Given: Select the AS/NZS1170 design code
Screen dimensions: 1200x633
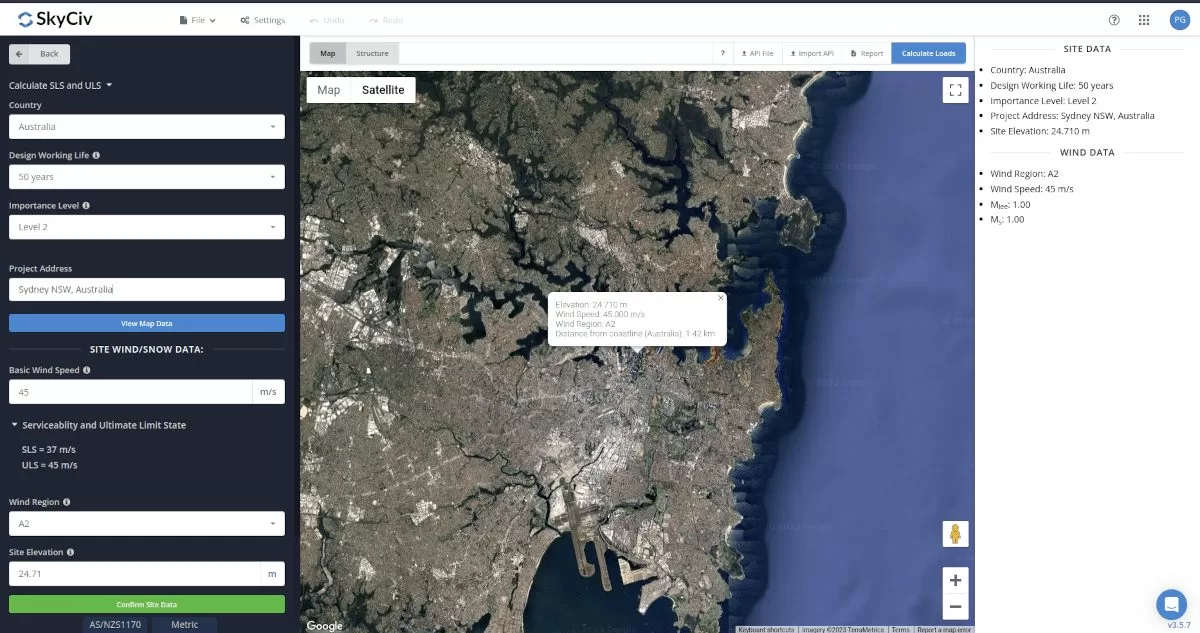Looking at the screenshot, I should click(x=113, y=624).
